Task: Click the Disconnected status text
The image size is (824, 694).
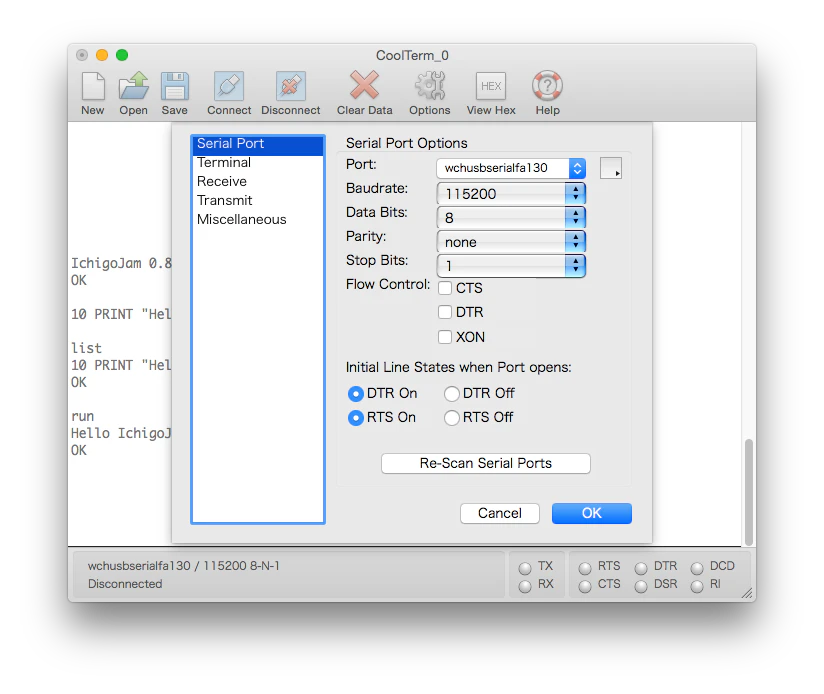Action: (125, 584)
